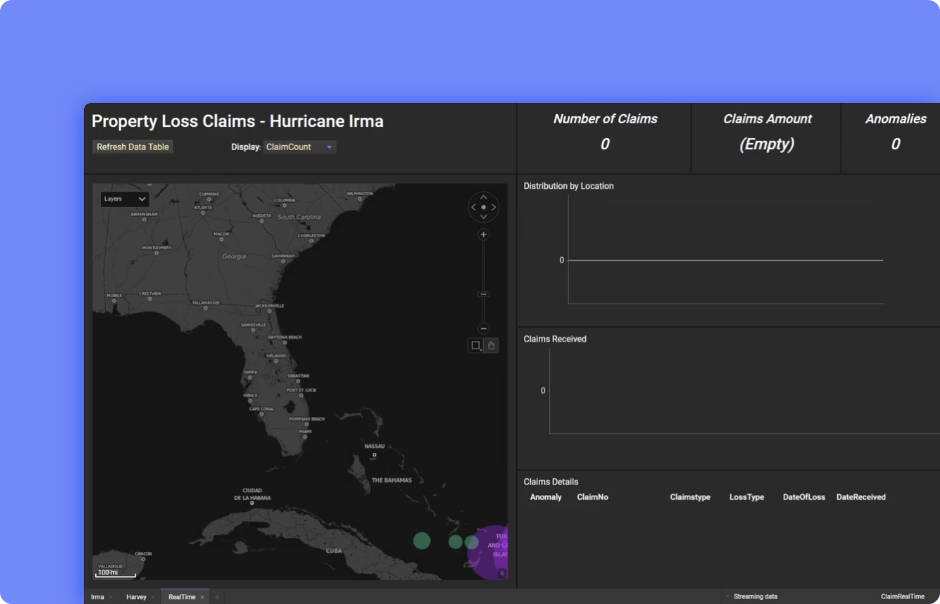Switch to the Harvey tab
Image resolution: width=940 pixels, height=604 pixels.
click(x=136, y=596)
